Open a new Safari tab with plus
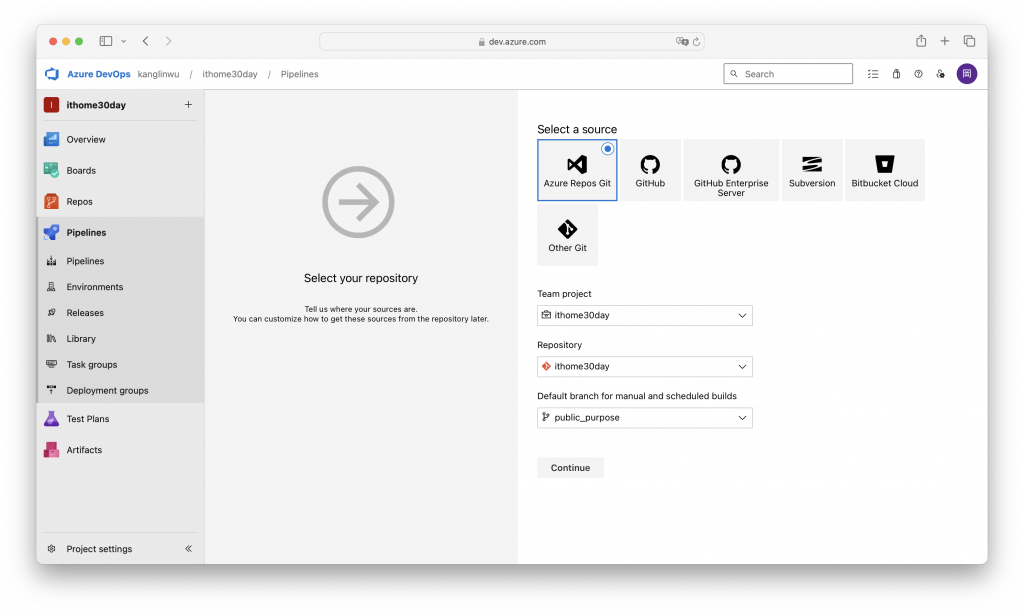1024x612 pixels. (944, 41)
